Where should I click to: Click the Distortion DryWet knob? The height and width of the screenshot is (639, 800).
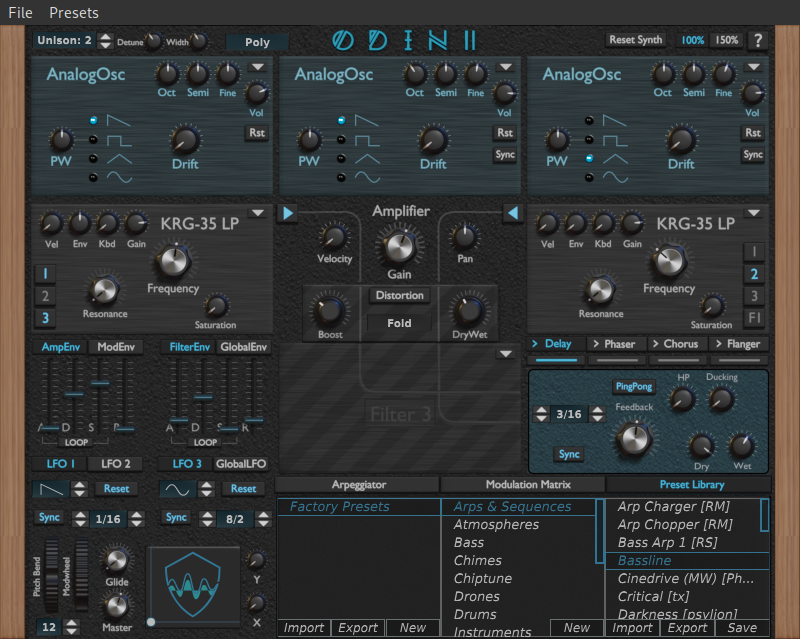click(469, 311)
